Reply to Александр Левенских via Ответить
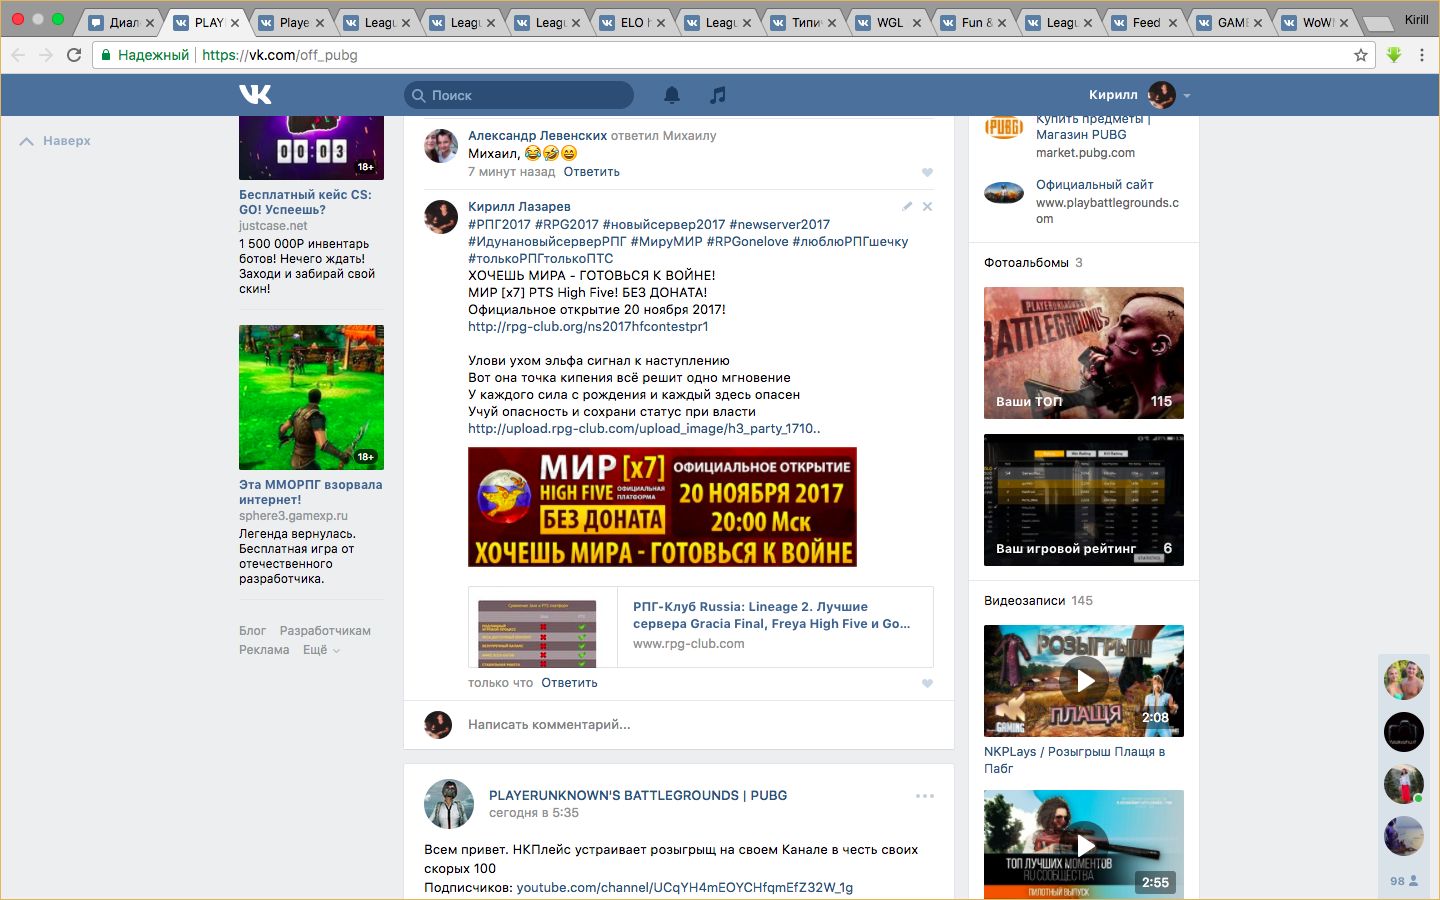 (x=591, y=172)
